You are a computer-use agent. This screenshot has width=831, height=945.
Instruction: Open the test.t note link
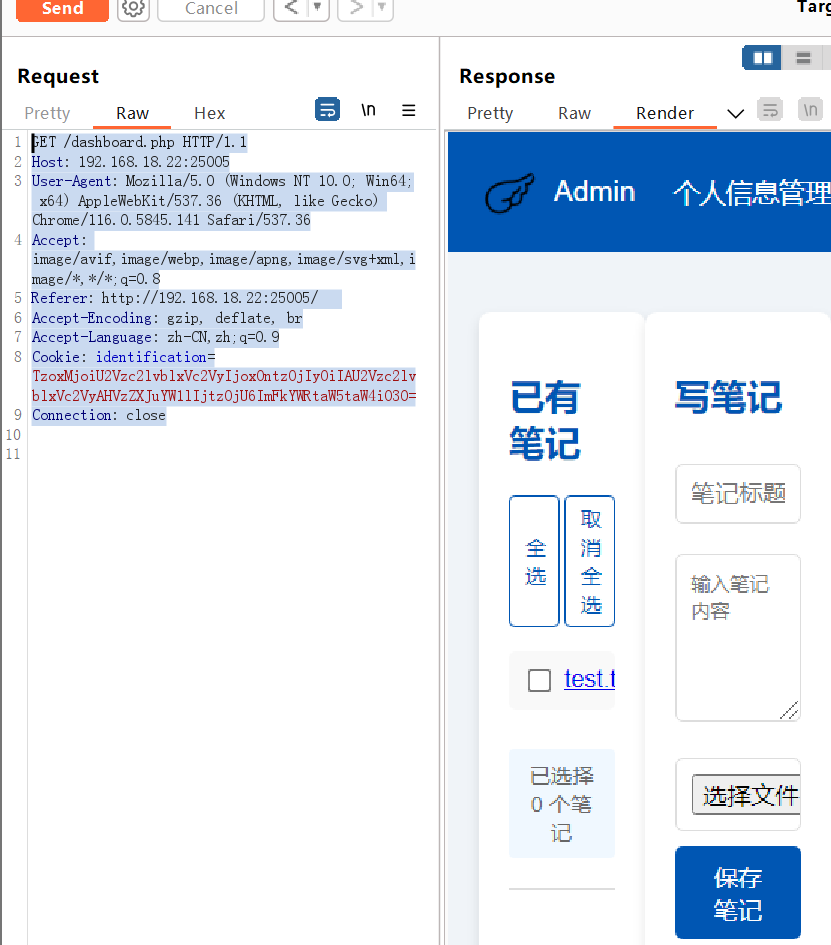coord(589,679)
